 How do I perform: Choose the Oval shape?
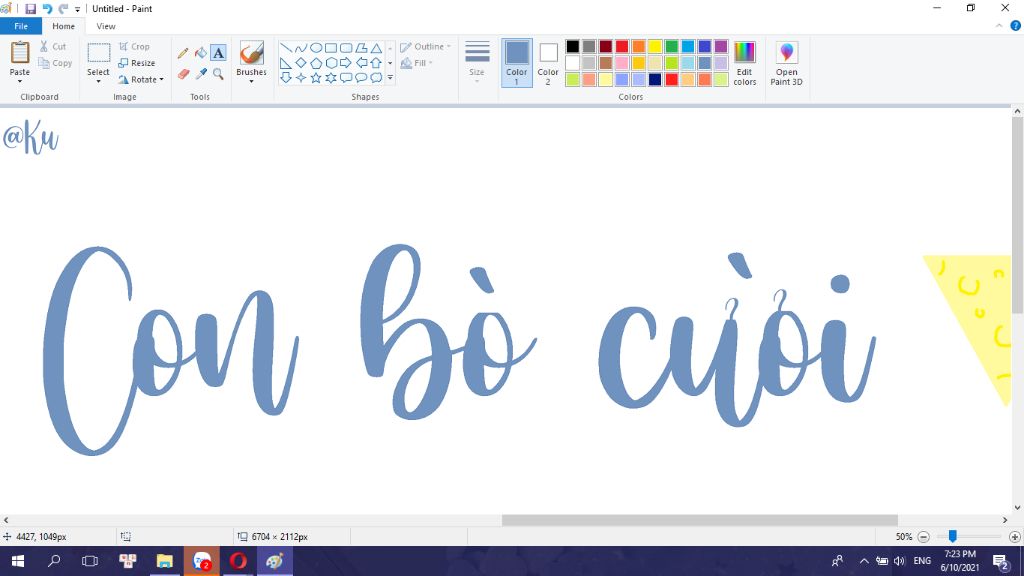tap(315, 48)
